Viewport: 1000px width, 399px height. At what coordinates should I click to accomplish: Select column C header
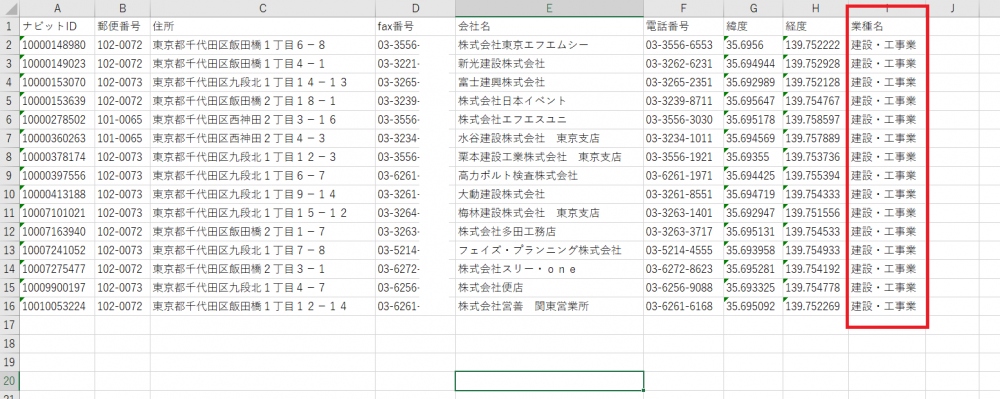coord(263,8)
